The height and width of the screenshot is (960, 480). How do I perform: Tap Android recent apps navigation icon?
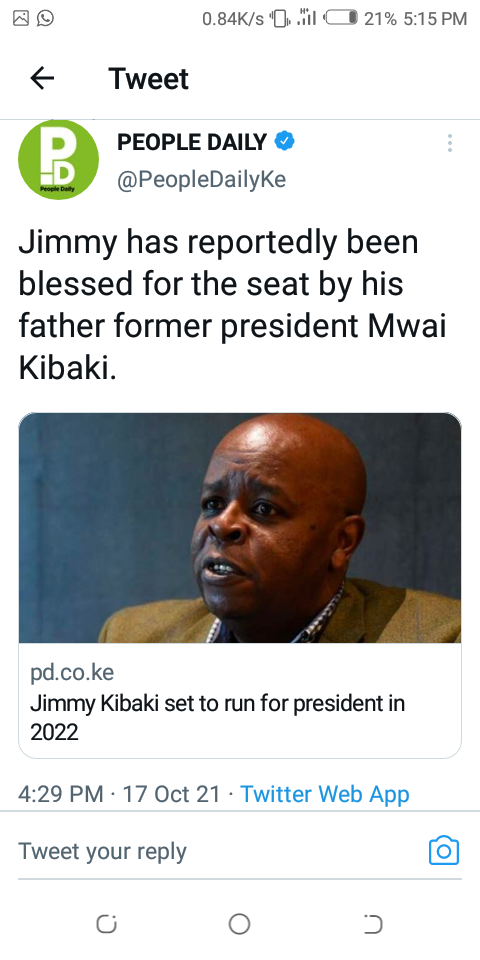pos(106,924)
